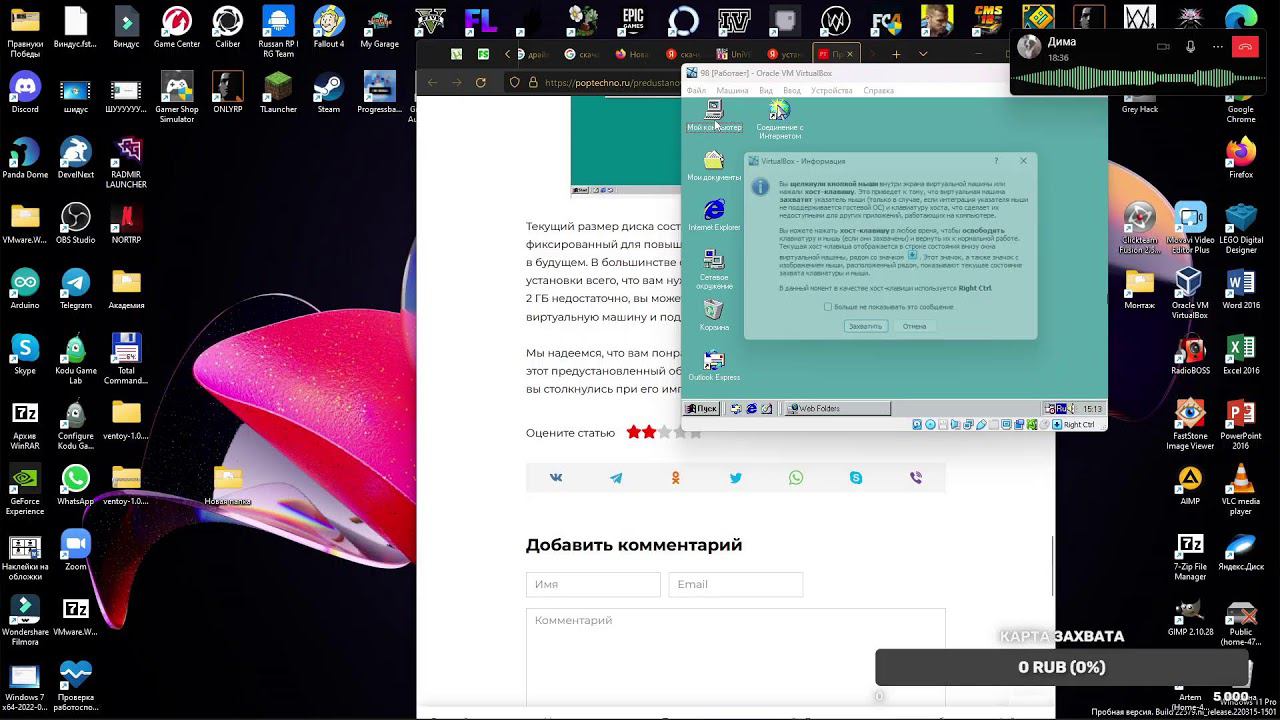Viewport: 1280px width, 720px height.
Task: Share article via Viber icon
Action: click(x=916, y=478)
